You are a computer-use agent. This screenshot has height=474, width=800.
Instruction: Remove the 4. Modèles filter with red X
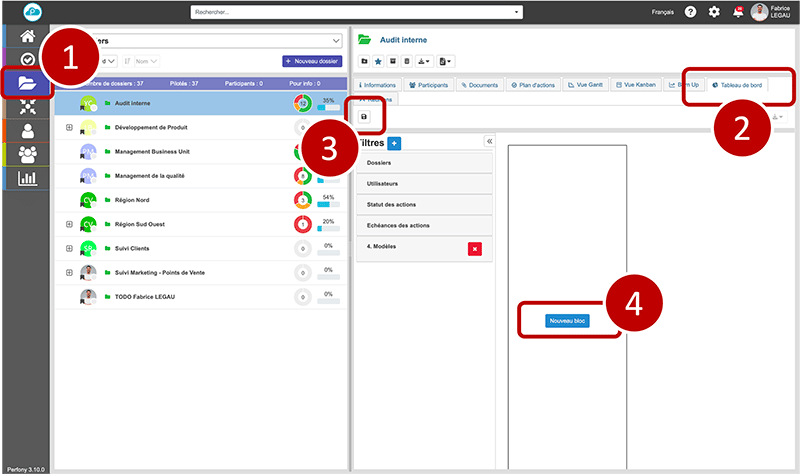[474, 249]
